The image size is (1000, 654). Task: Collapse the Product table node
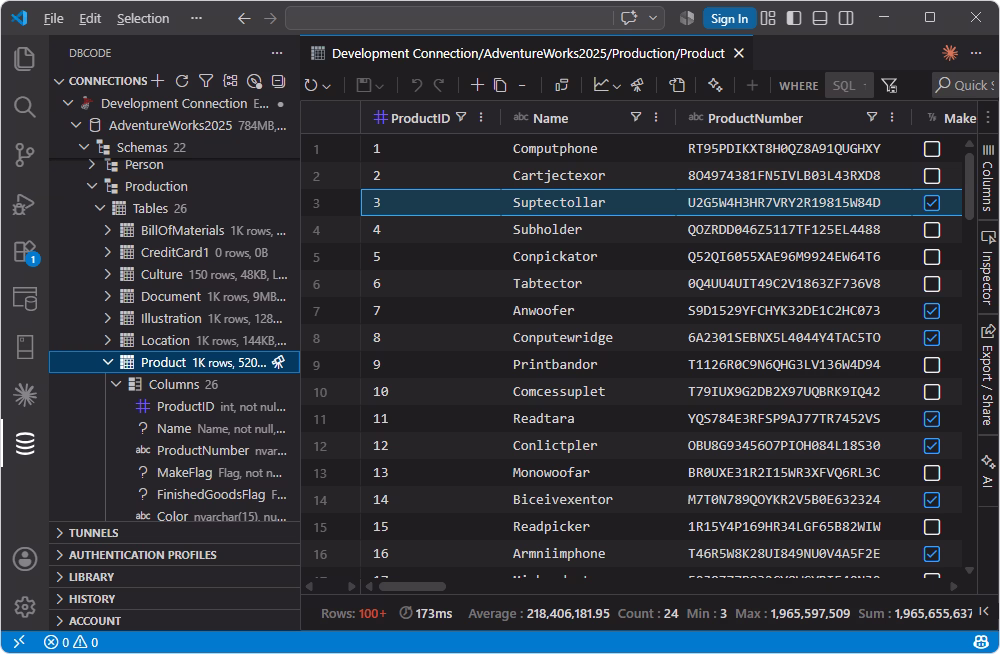(108, 362)
